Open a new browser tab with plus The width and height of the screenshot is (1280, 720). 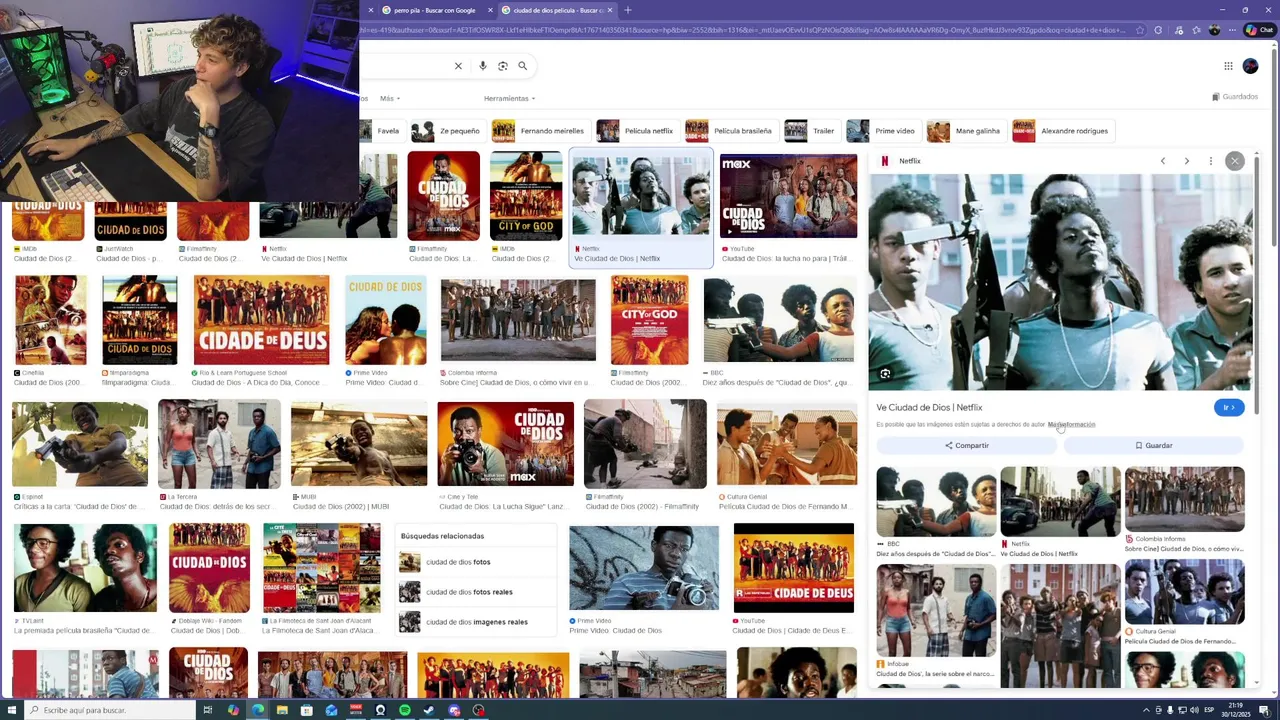628,10
